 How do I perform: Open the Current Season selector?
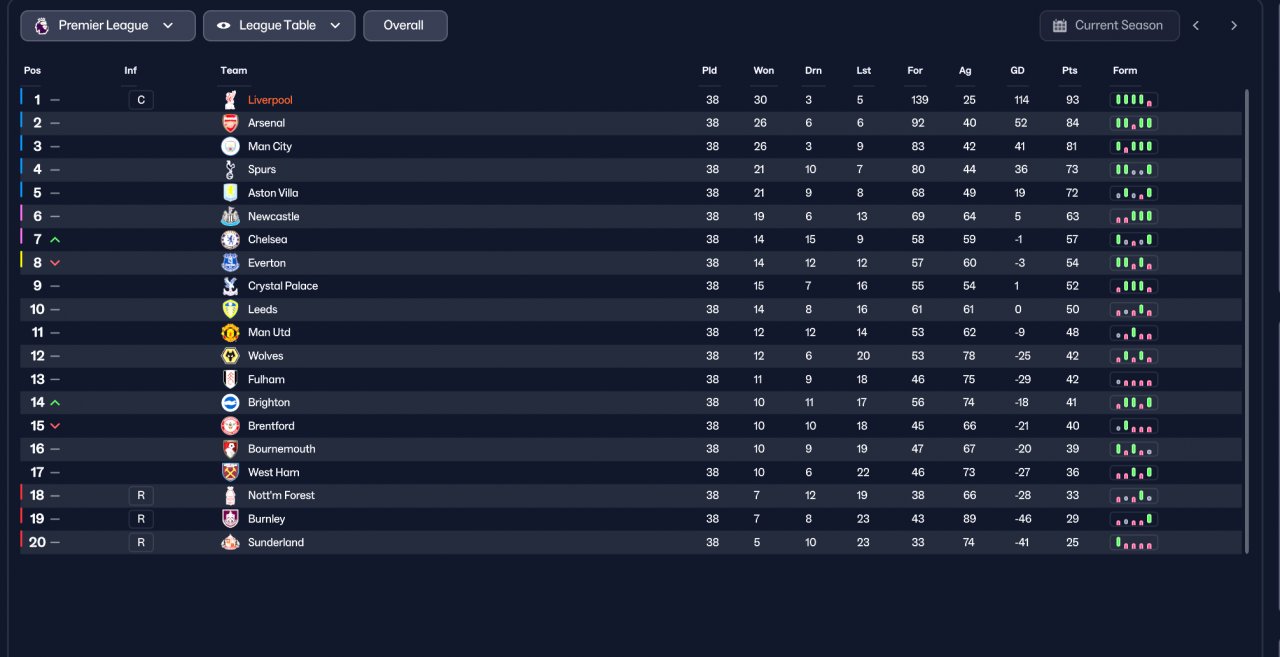pos(1109,26)
